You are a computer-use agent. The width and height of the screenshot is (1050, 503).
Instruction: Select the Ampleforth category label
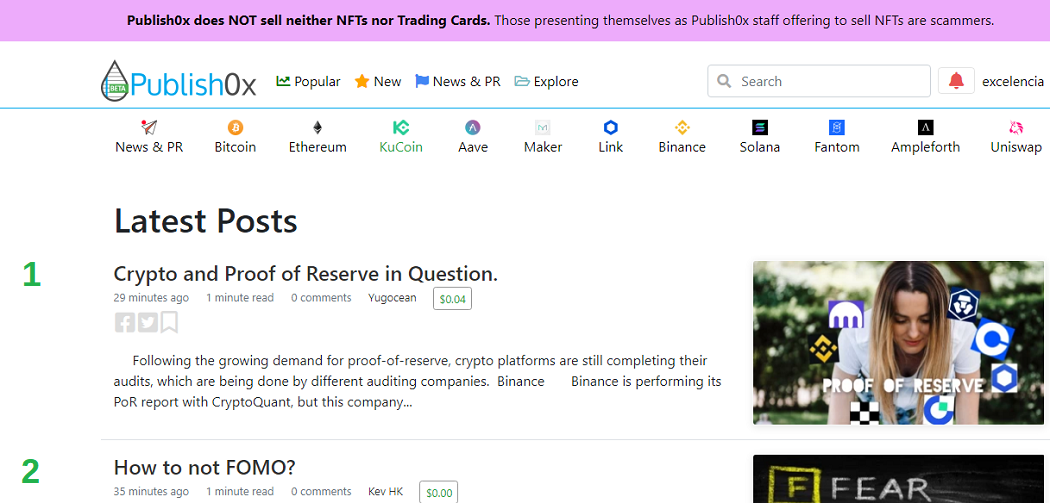[x=925, y=147]
